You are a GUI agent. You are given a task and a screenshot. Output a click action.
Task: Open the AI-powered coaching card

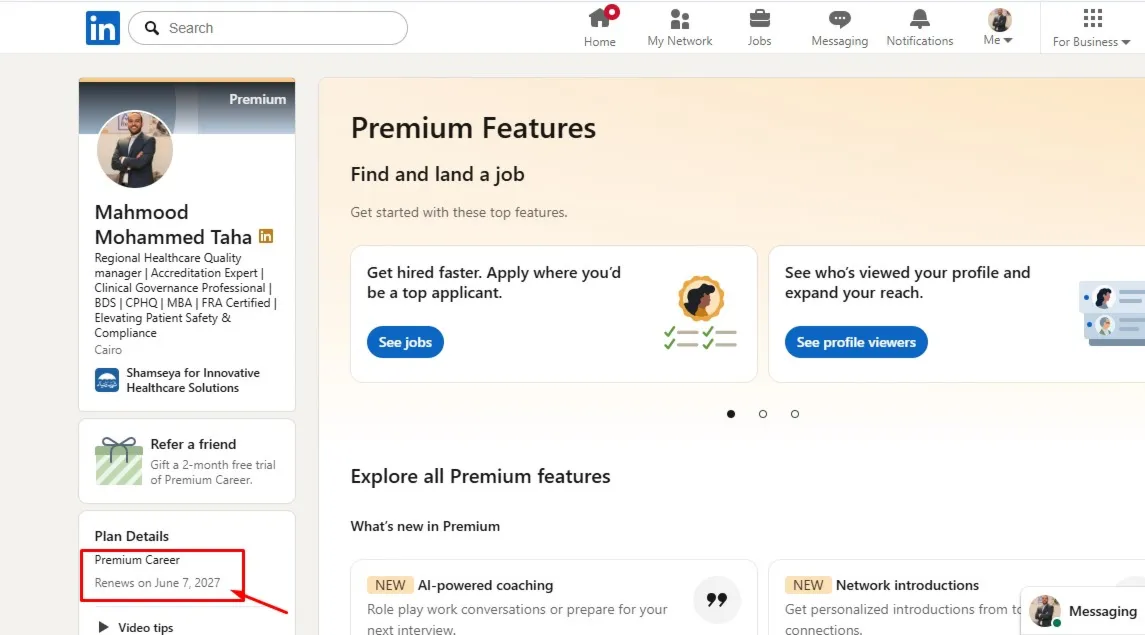click(554, 597)
